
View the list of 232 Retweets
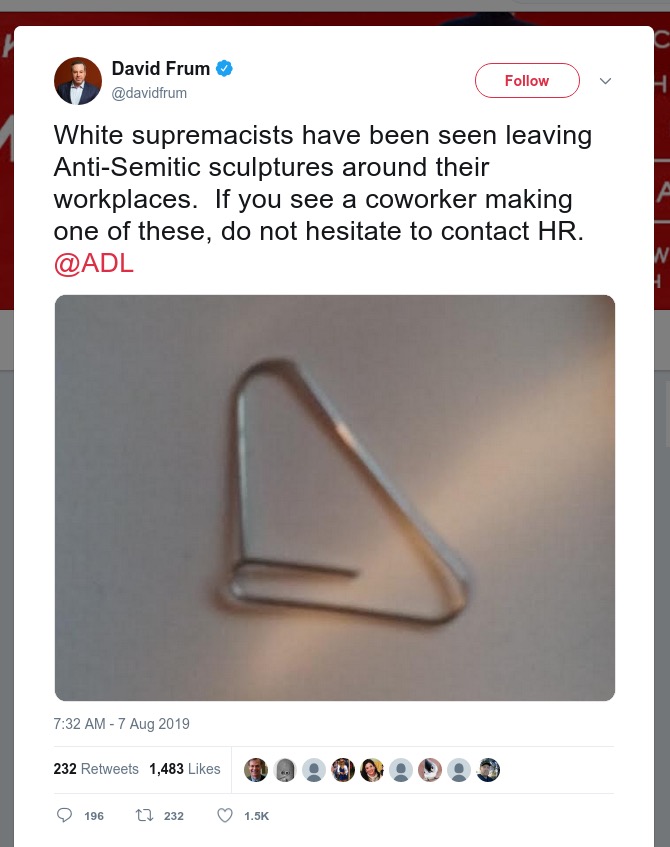pos(96,769)
